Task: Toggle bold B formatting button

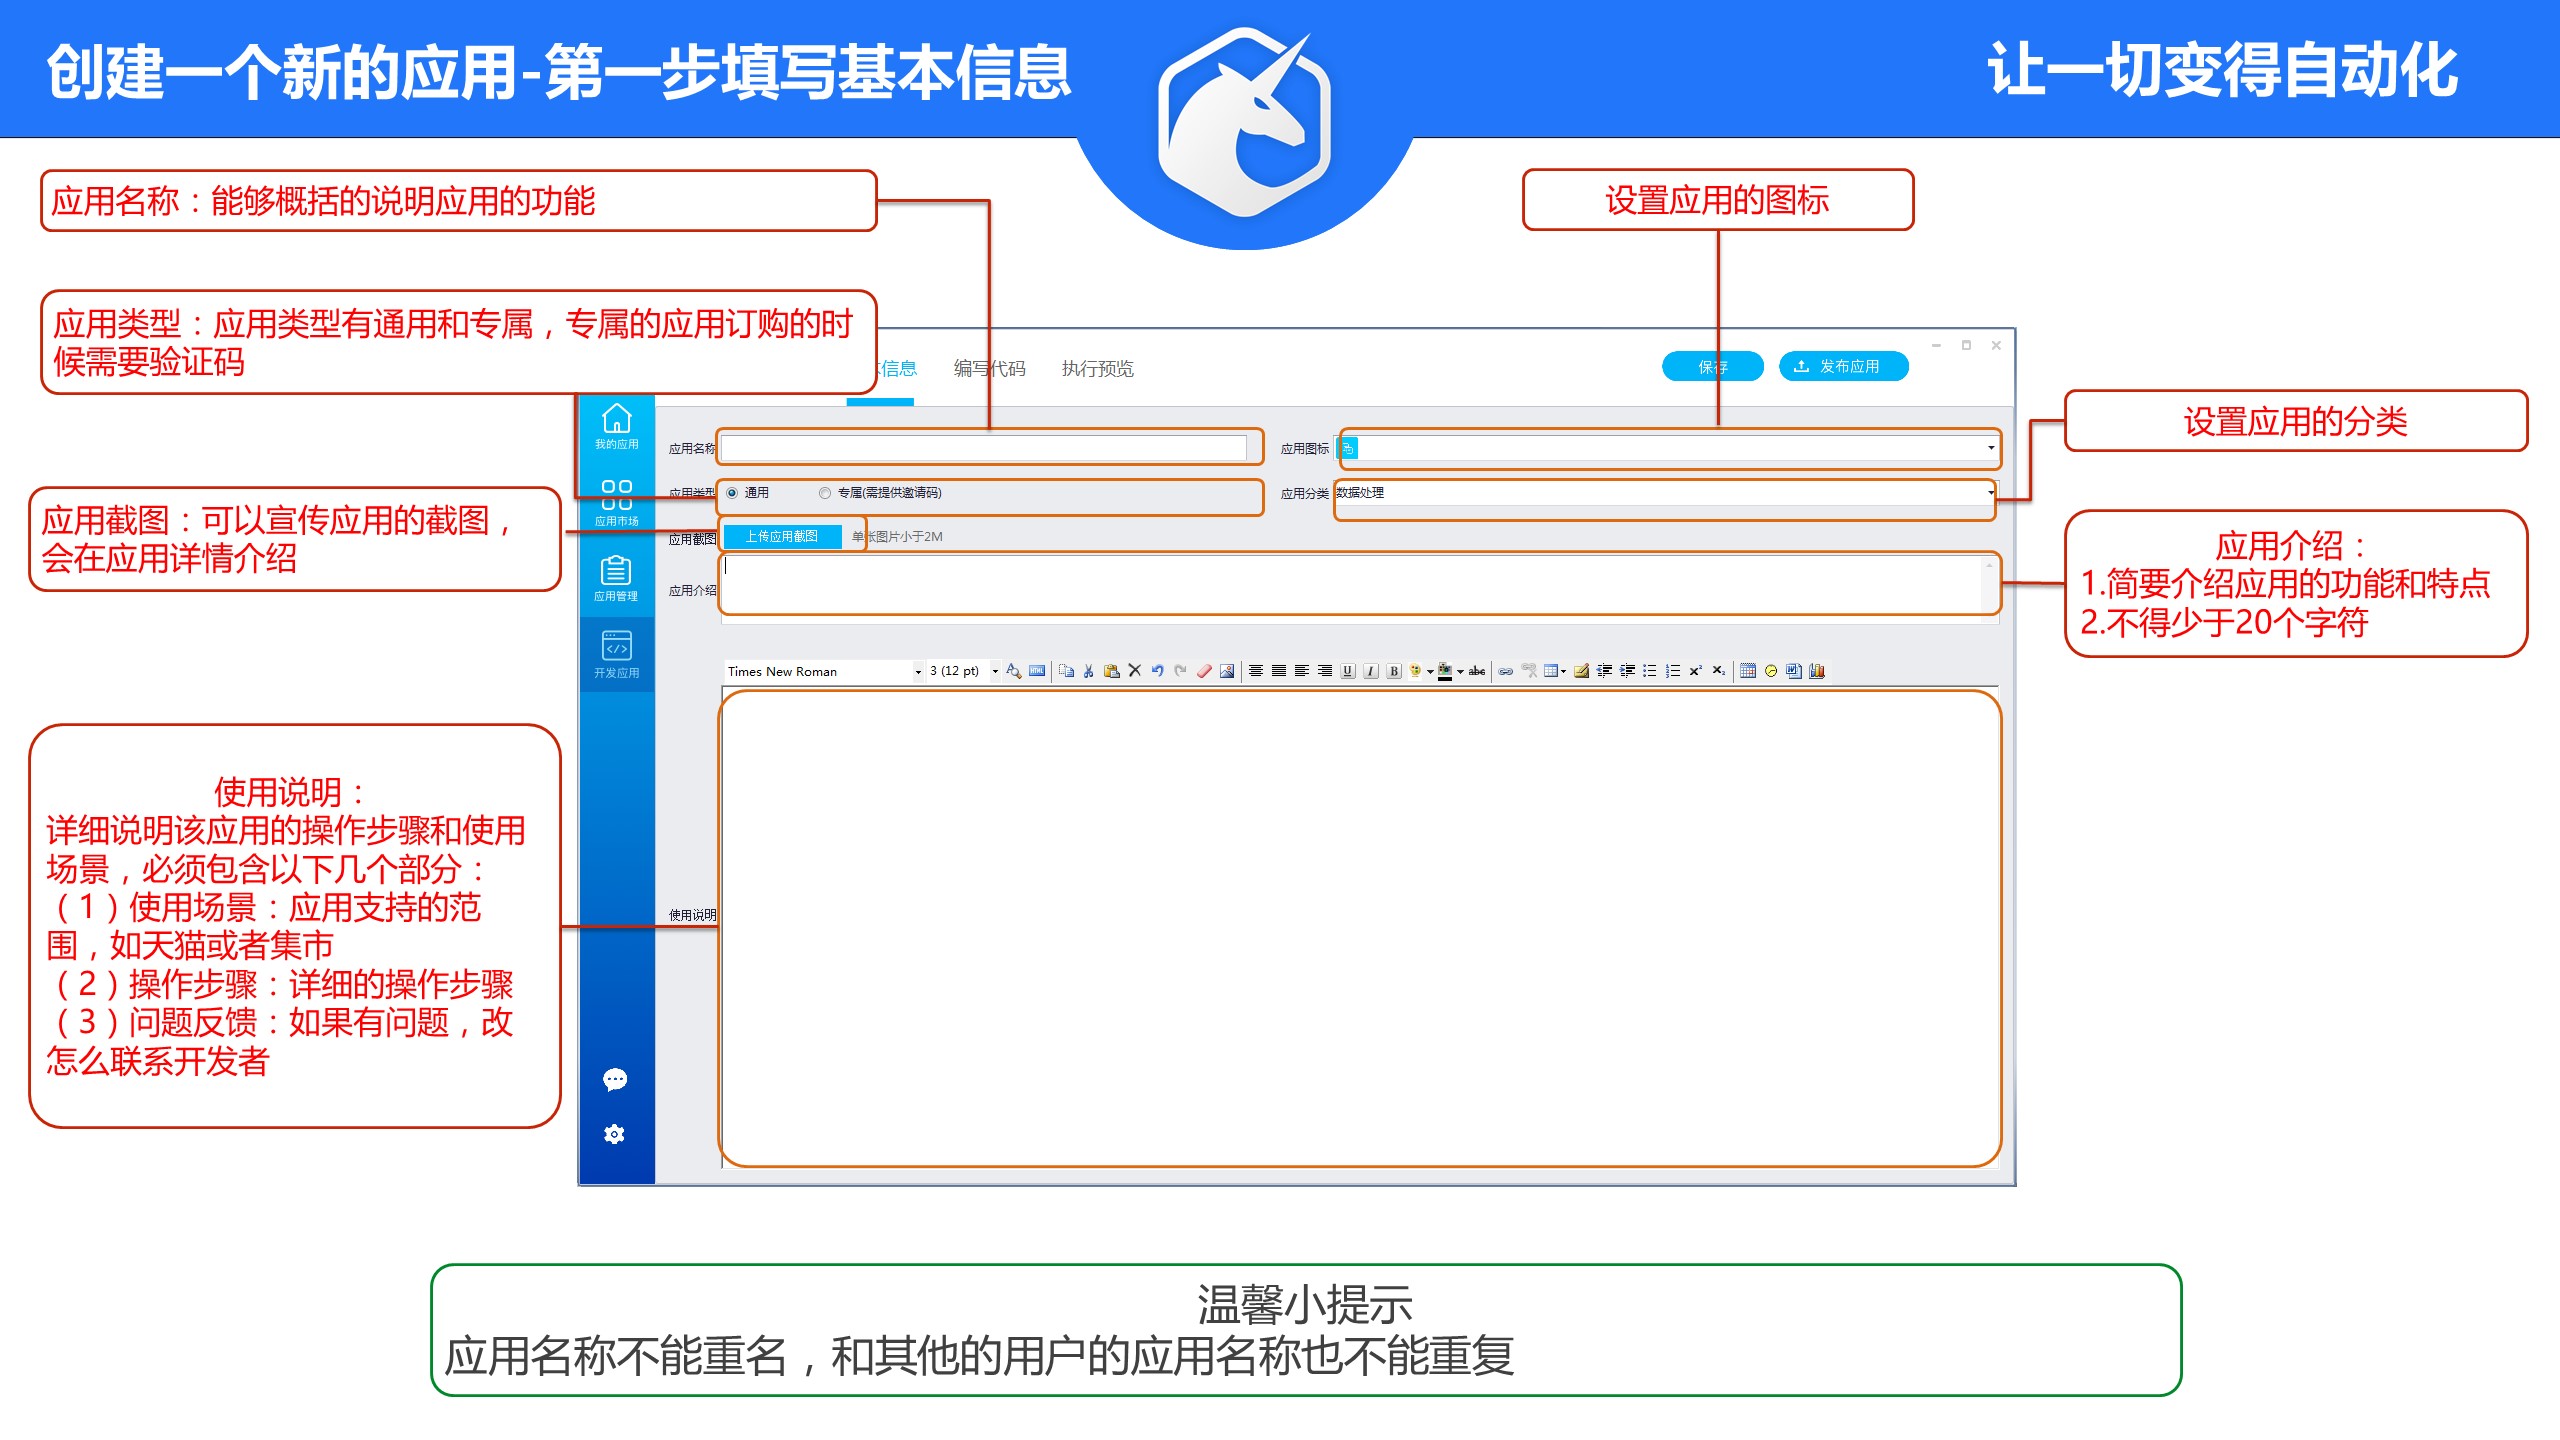Action: [1394, 671]
